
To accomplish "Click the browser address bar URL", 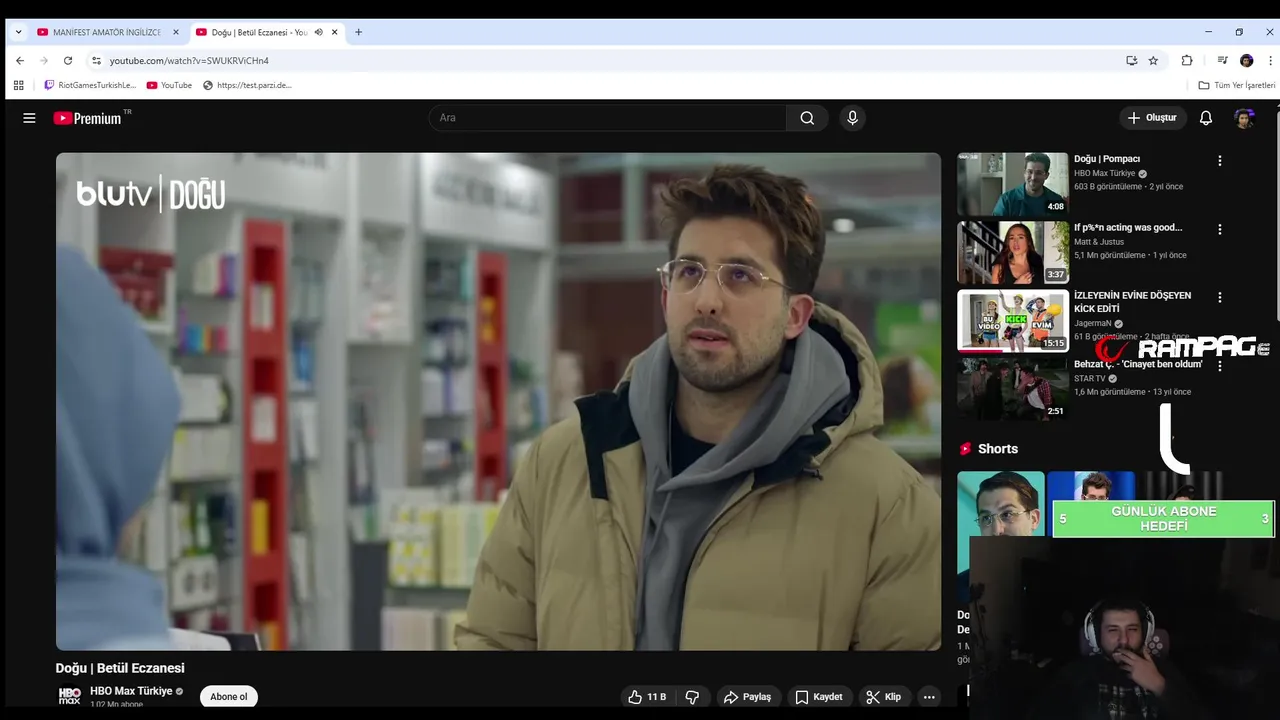I will tap(189, 60).
